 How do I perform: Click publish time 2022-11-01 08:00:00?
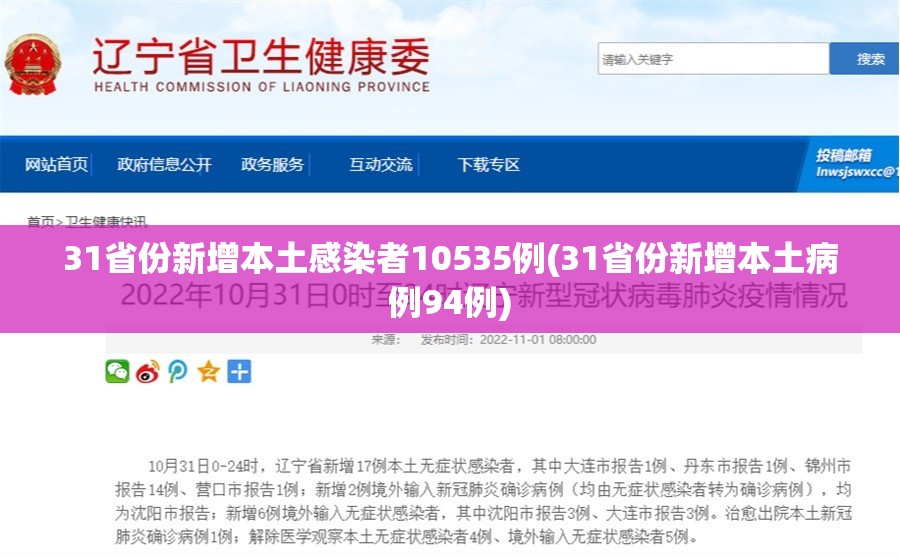click(x=538, y=340)
